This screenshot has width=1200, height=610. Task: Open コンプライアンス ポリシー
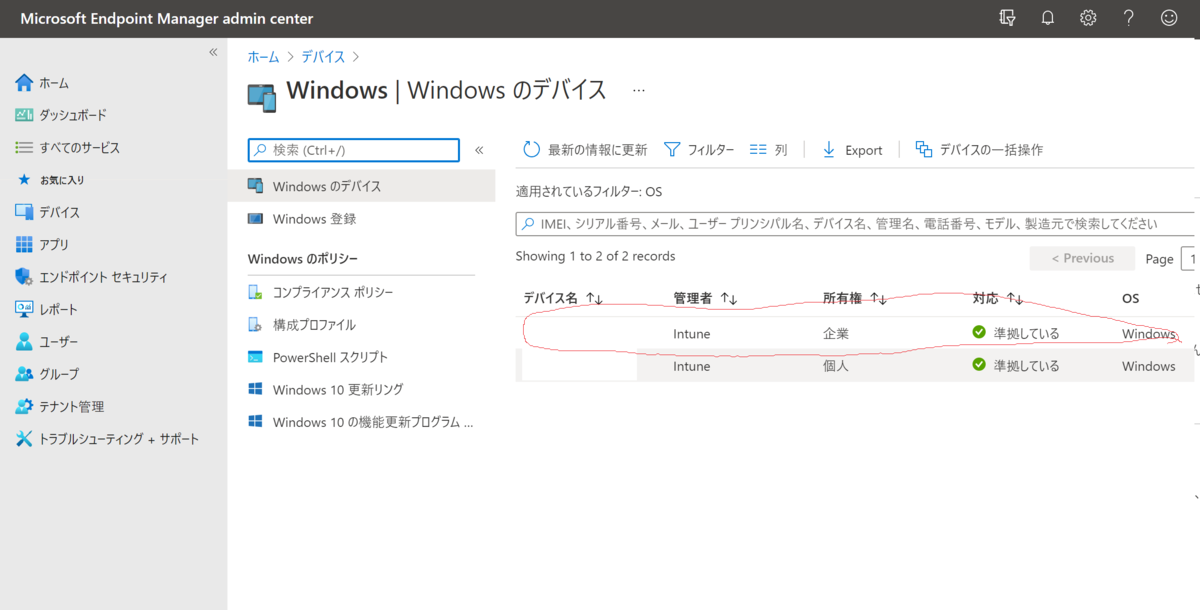pos(333,292)
